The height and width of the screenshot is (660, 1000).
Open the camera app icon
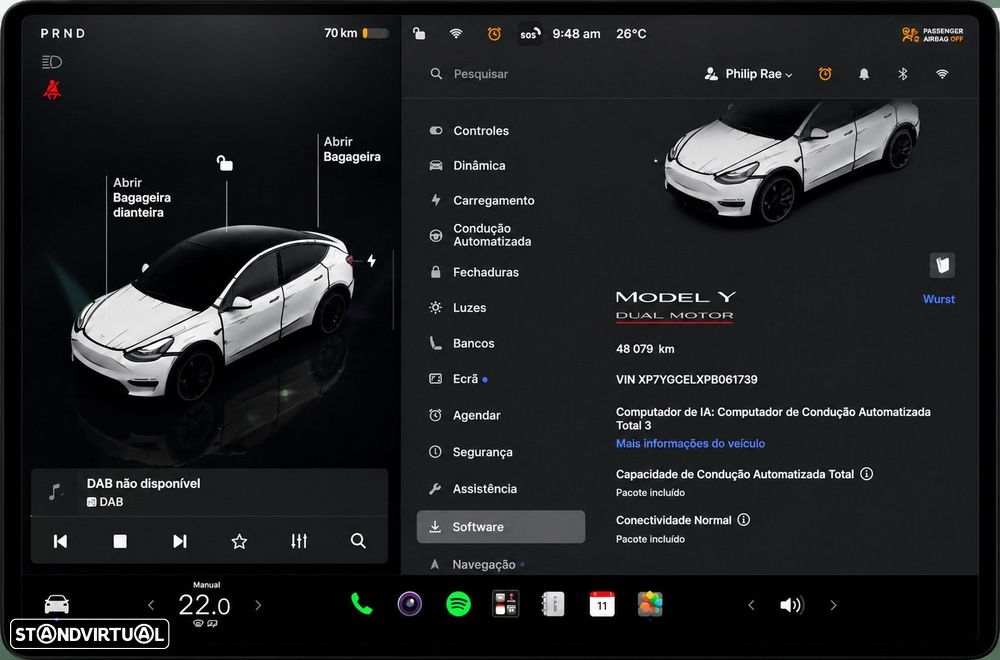[x=409, y=603]
